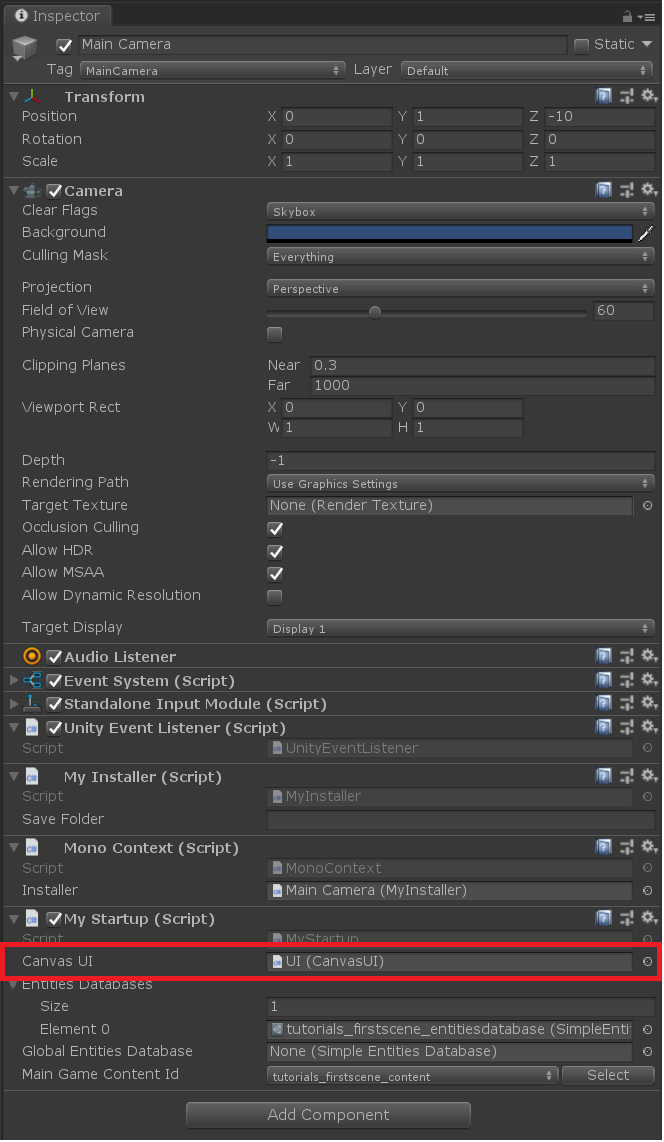Disable the Allow HDR checkbox
664x1142 pixels.
pos(274,551)
